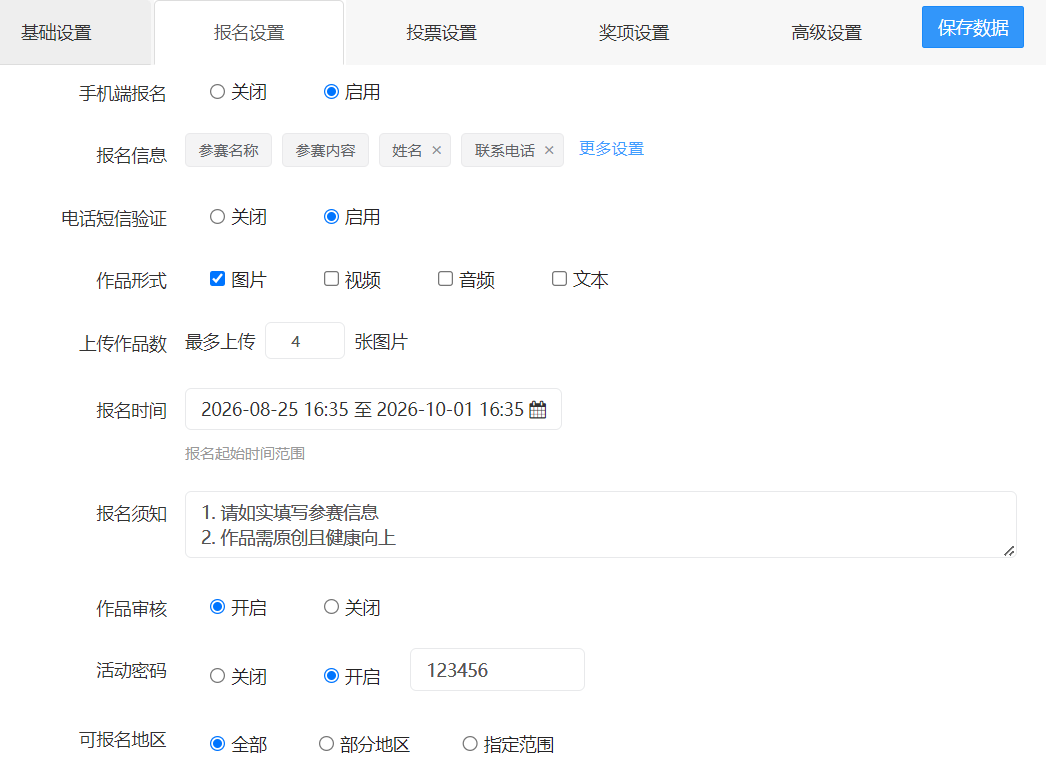Select 启用 for 手机端报名
The image size is (1046, 768).
pyautogui.click(x=332, y=91)
